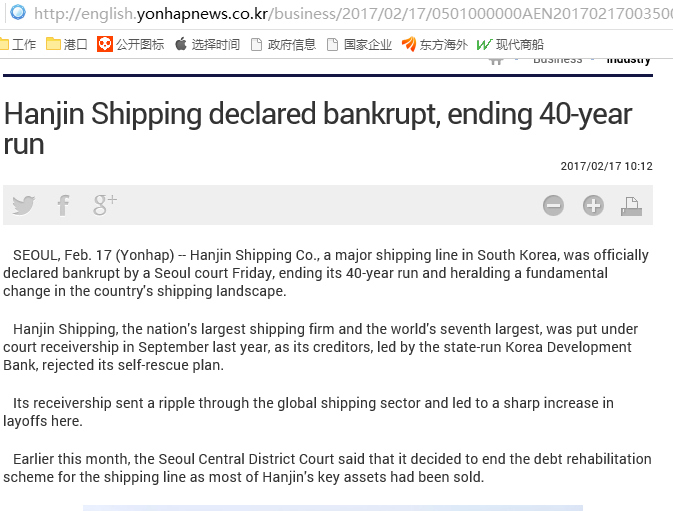Screen dimensions: 673x511
Task: Open the 国家企业 bookmark
Action: (x=359, y=44)
